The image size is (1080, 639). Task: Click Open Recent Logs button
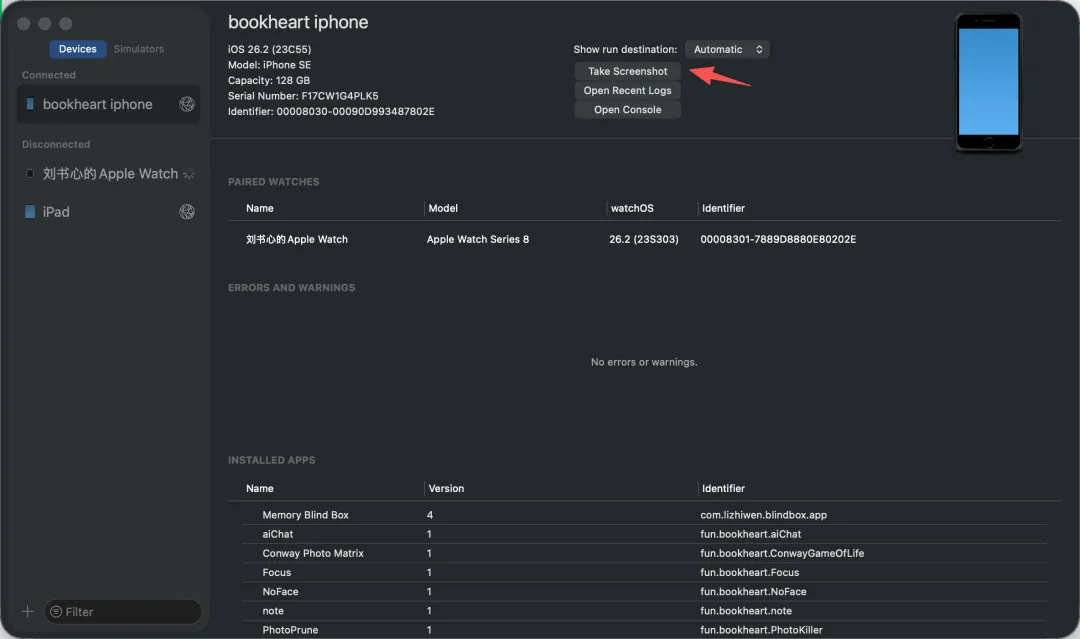point(627,90)
